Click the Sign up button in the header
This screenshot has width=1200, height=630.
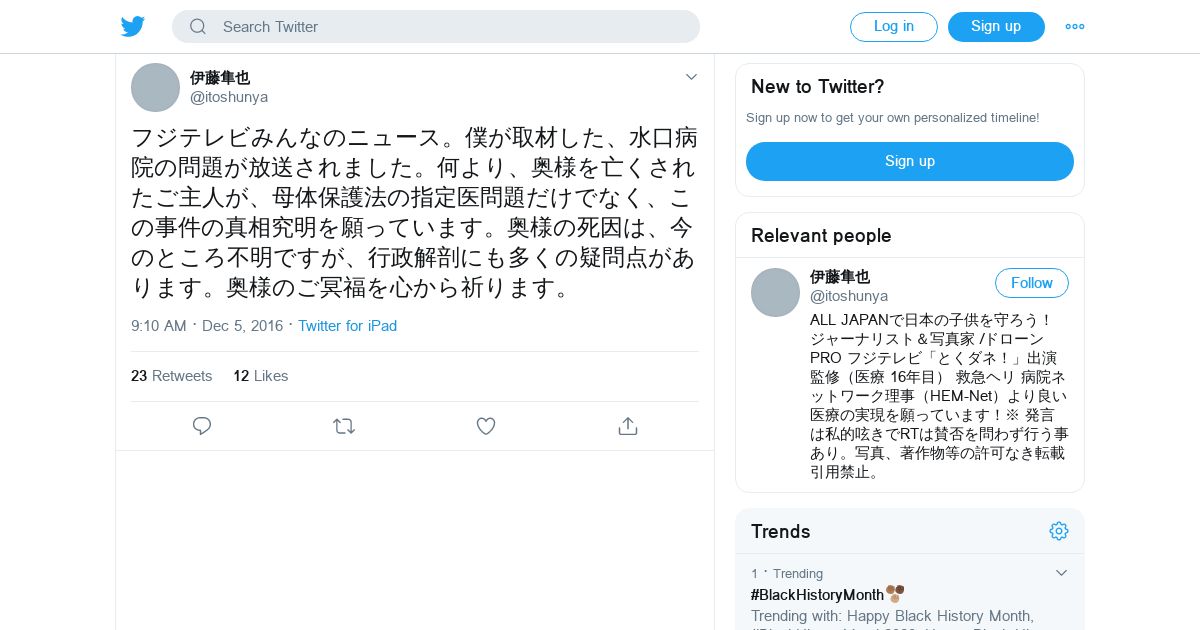(x=996, y=27)
